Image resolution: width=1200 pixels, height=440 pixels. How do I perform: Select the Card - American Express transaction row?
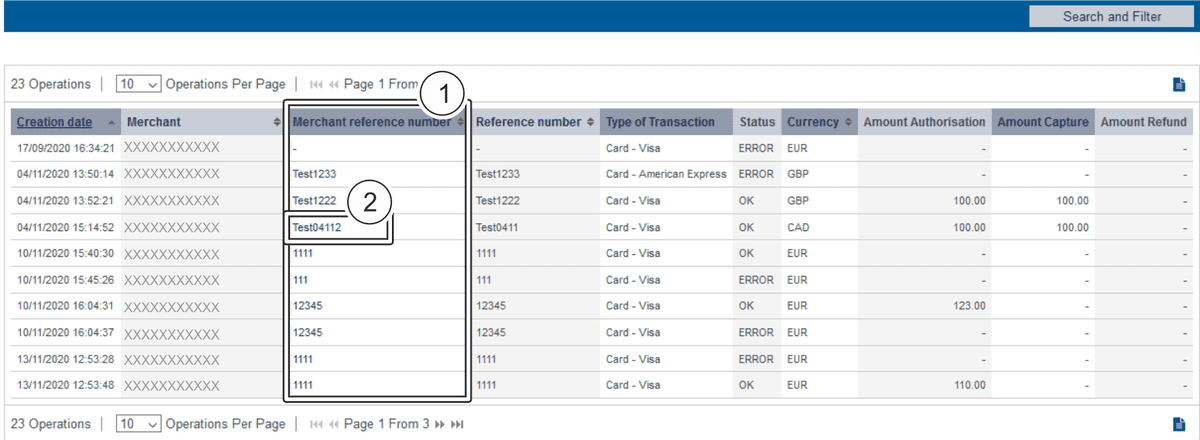pyautogui.click(x=666, y=174)
